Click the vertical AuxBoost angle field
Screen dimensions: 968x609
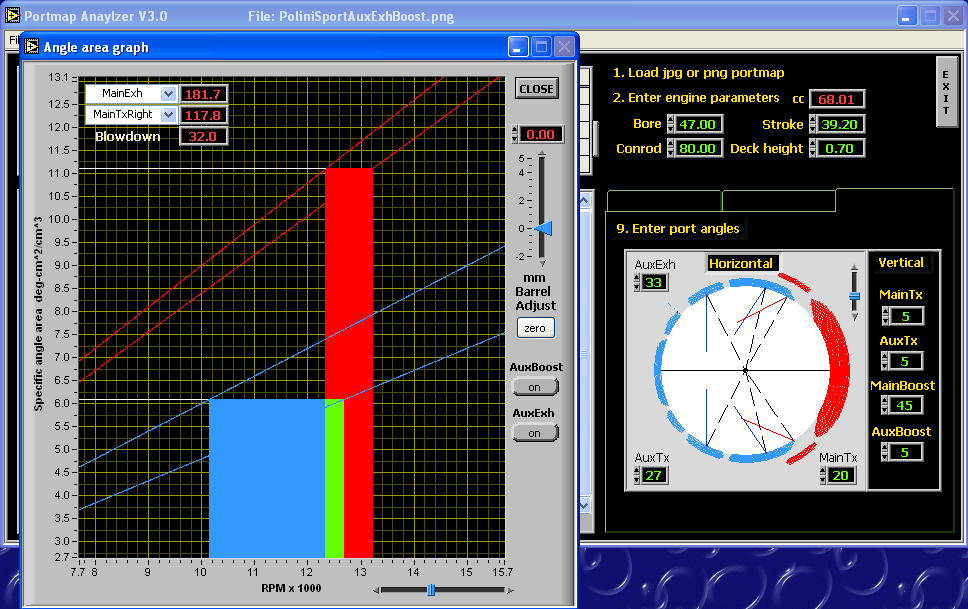pos(905,452)
